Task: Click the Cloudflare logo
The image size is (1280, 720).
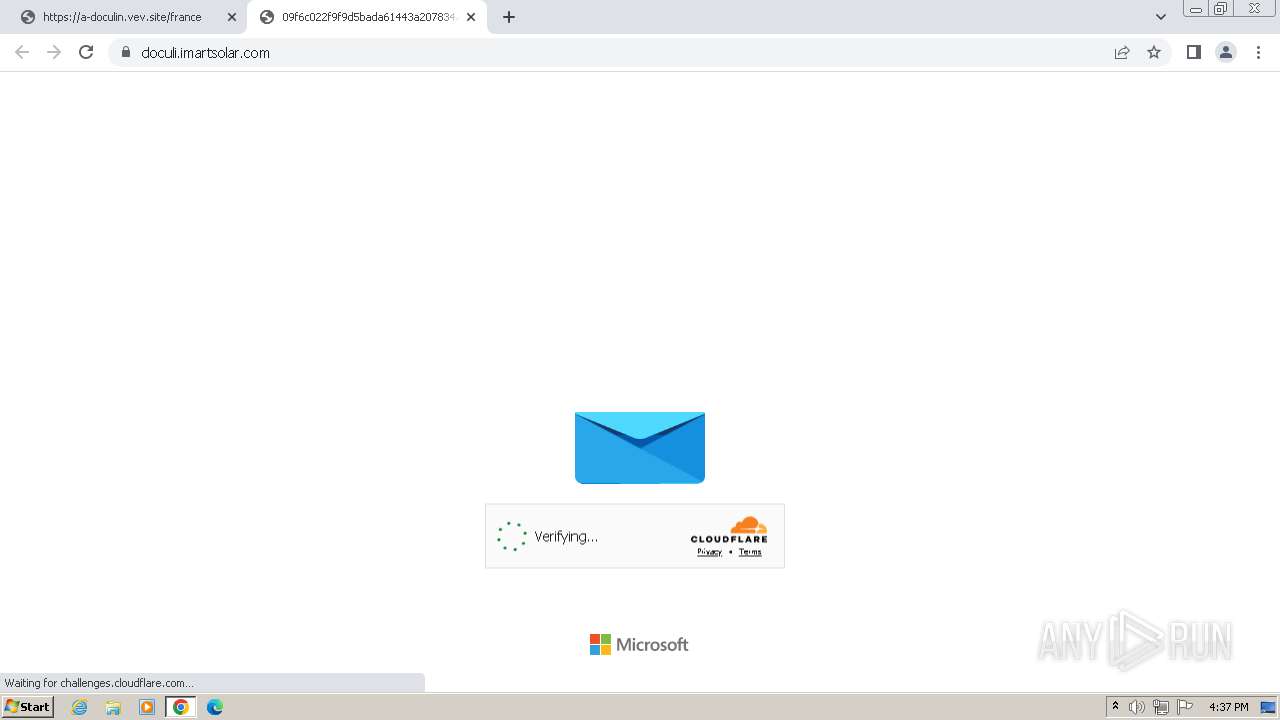Action: tap(729, 530)
